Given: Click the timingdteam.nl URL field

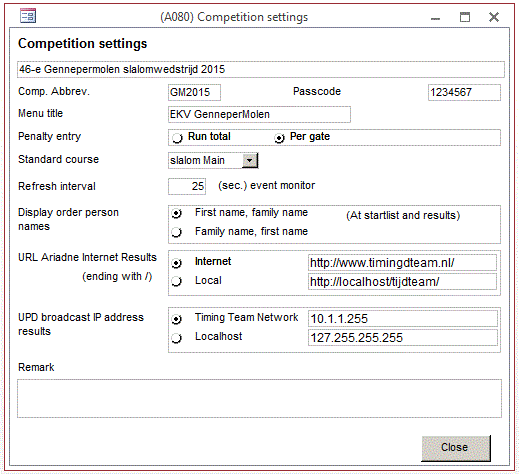Looking at the screenshot, I should (x=402, y=263).
